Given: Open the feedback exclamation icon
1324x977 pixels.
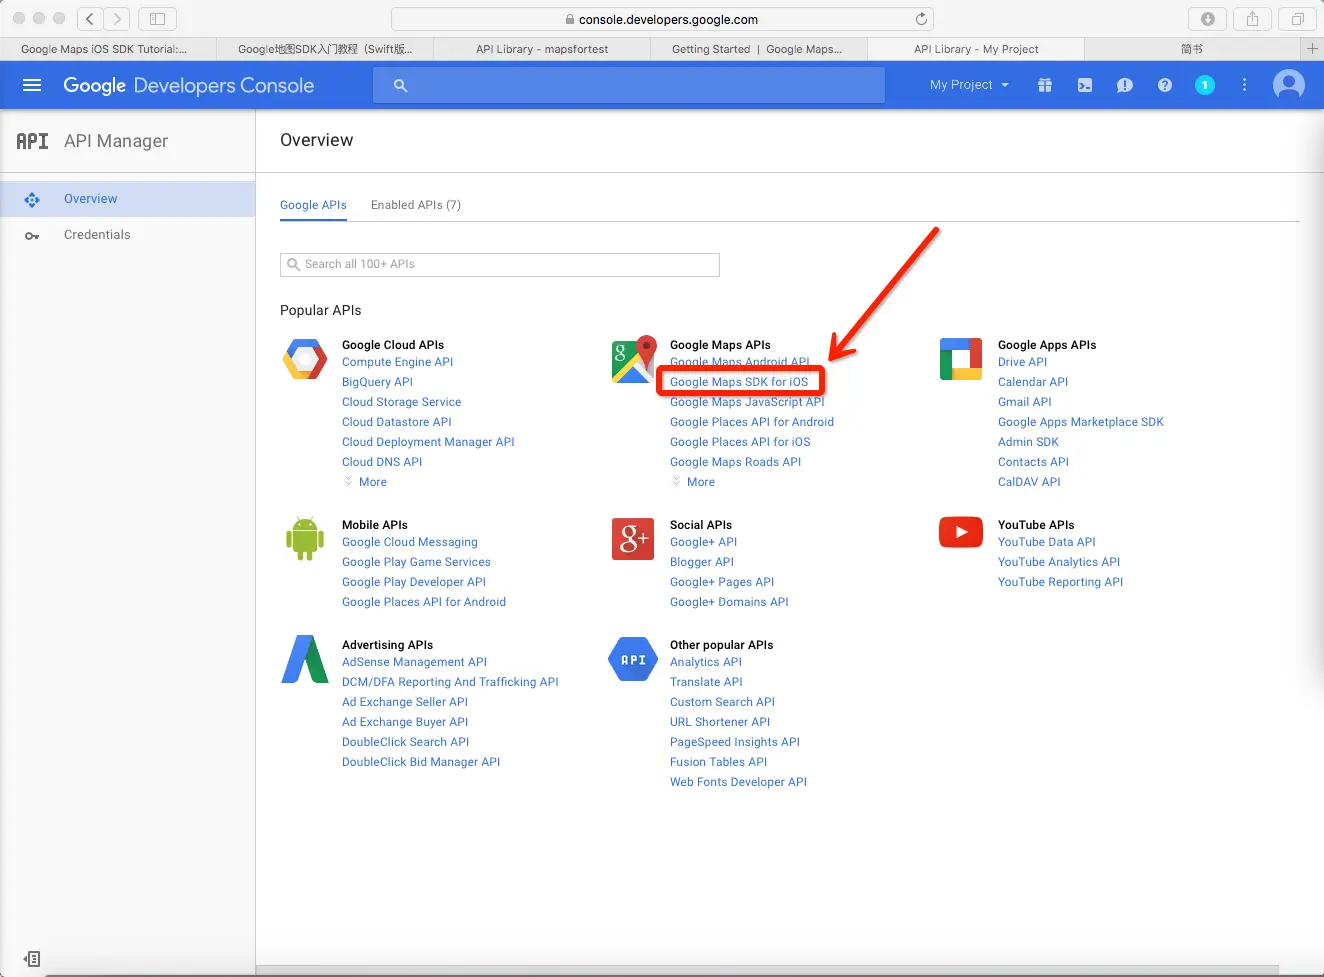Looking at the screenshot, I should coord(1125,85).
